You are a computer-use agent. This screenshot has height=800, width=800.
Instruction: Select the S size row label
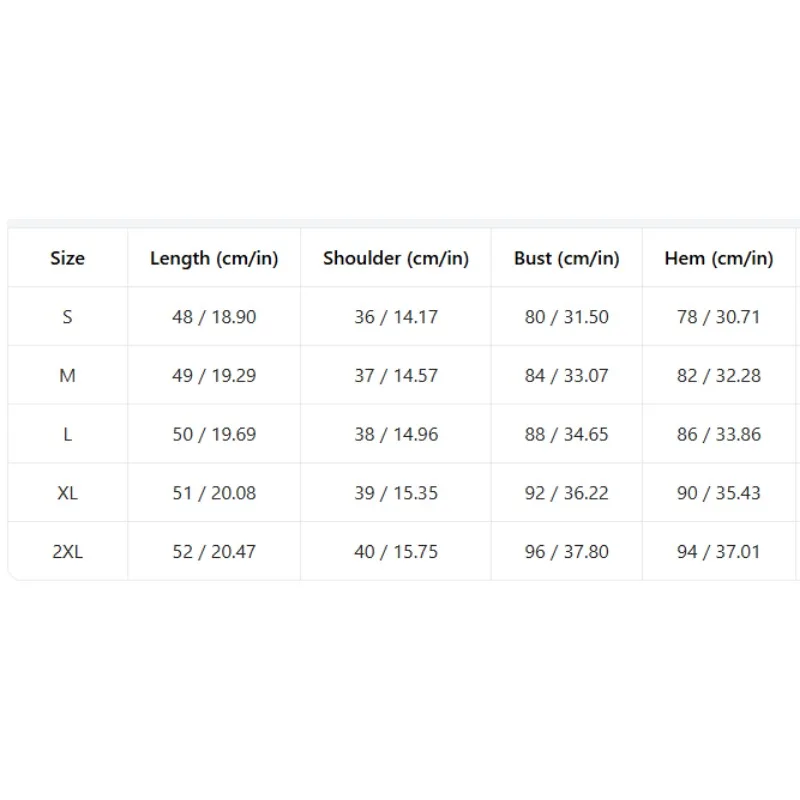point(67,317)
